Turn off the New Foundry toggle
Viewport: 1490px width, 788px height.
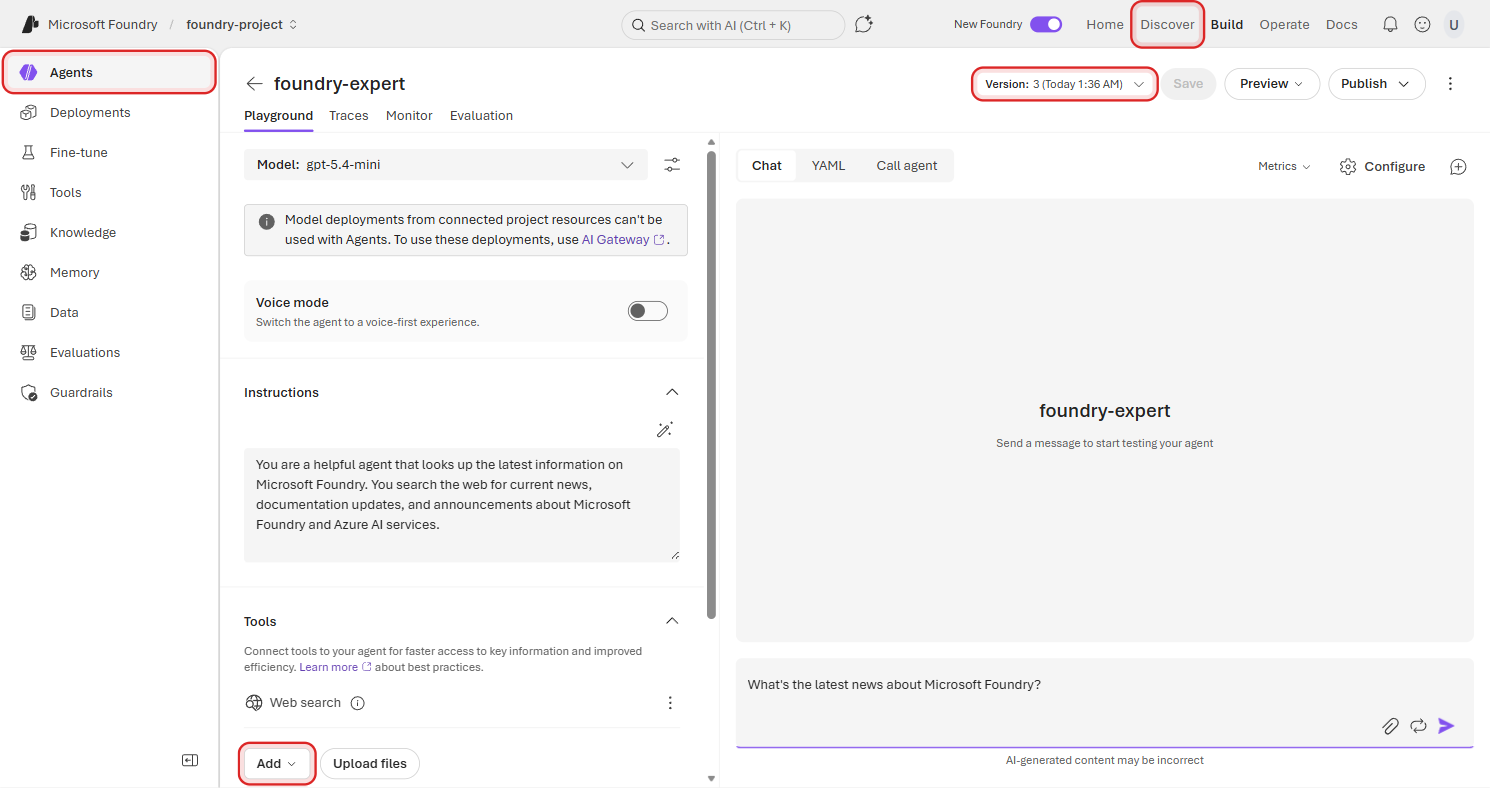(x=1046, y=25)
